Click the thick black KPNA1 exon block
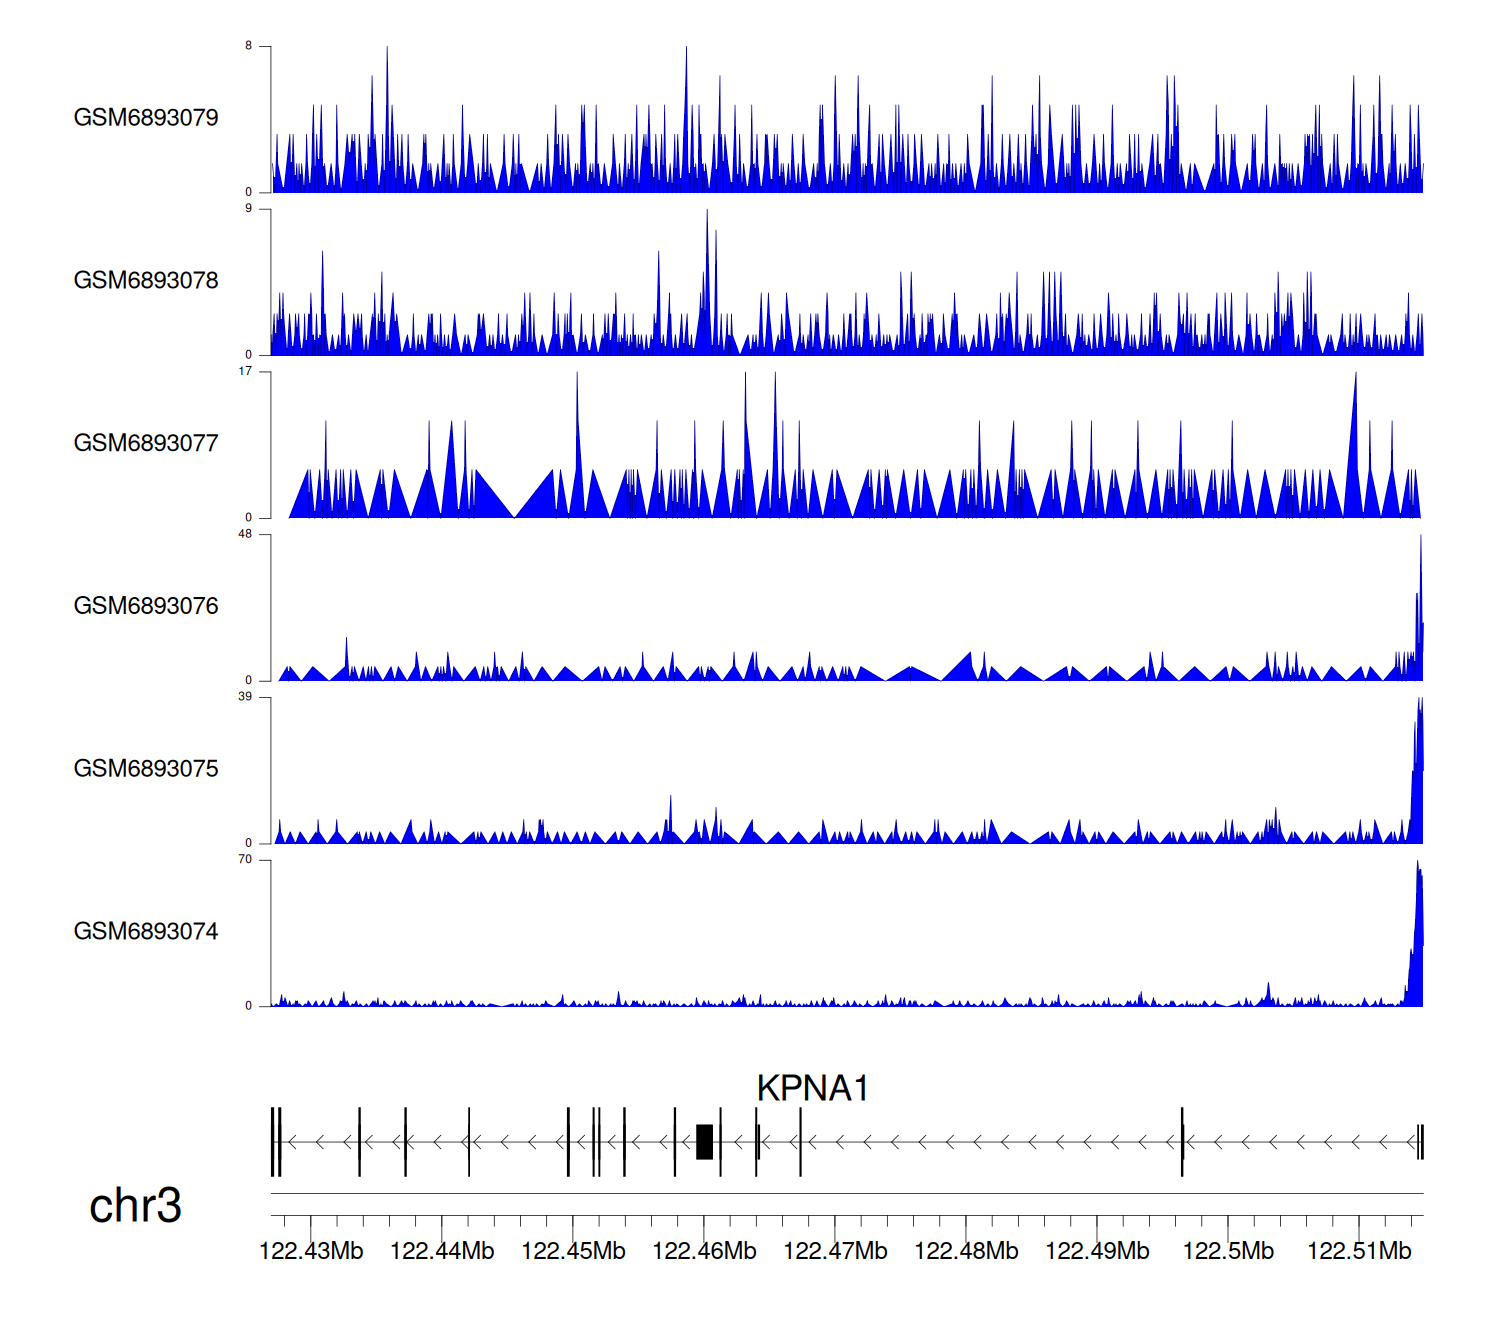Screen dimensions: 1500x1320 [704, 1142]
